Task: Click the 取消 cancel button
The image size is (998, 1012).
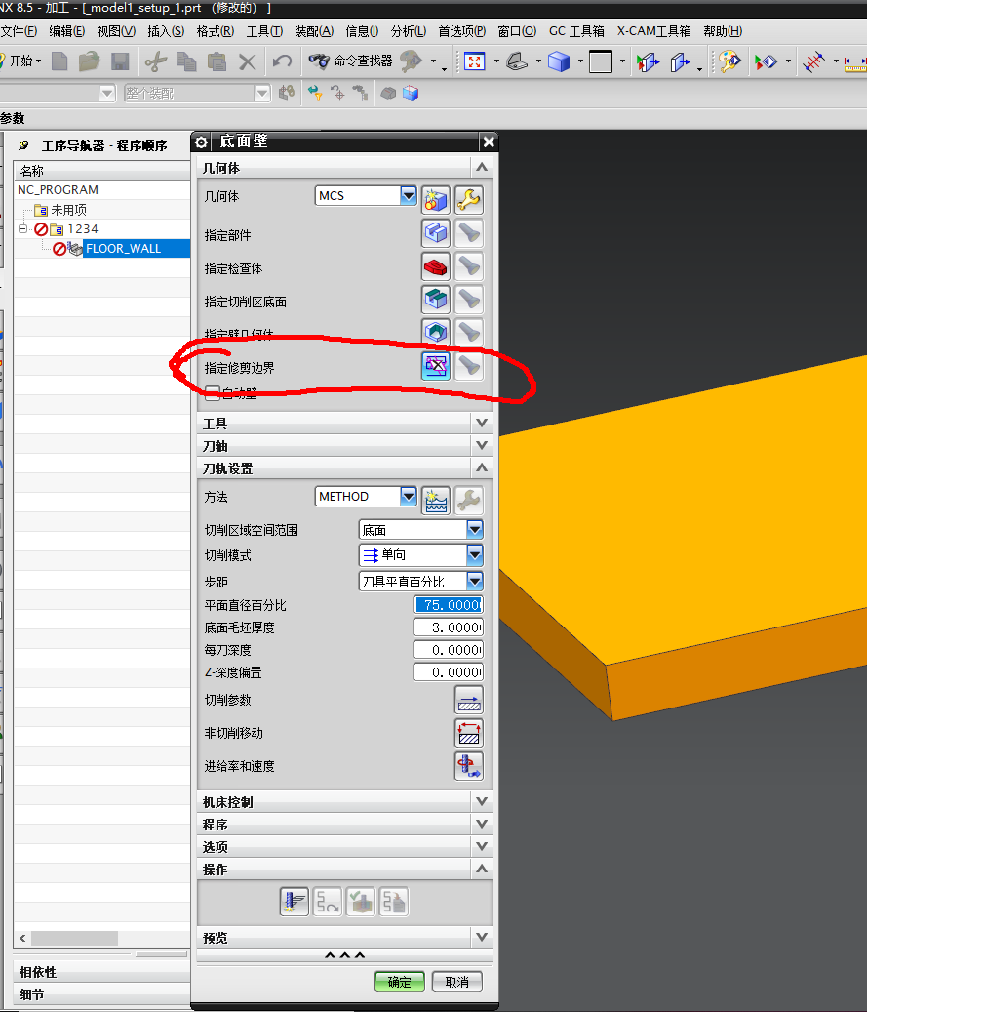Action: [x=457, y=982]
